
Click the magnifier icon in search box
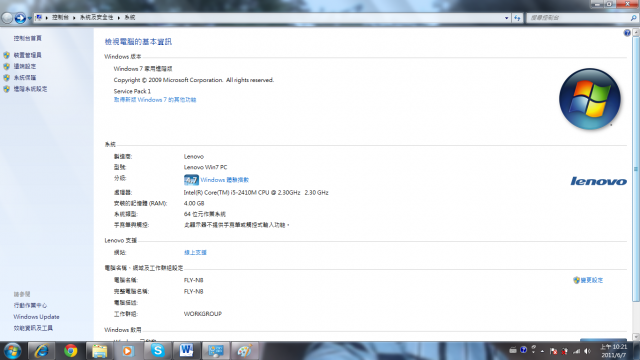tap(633, 18)
